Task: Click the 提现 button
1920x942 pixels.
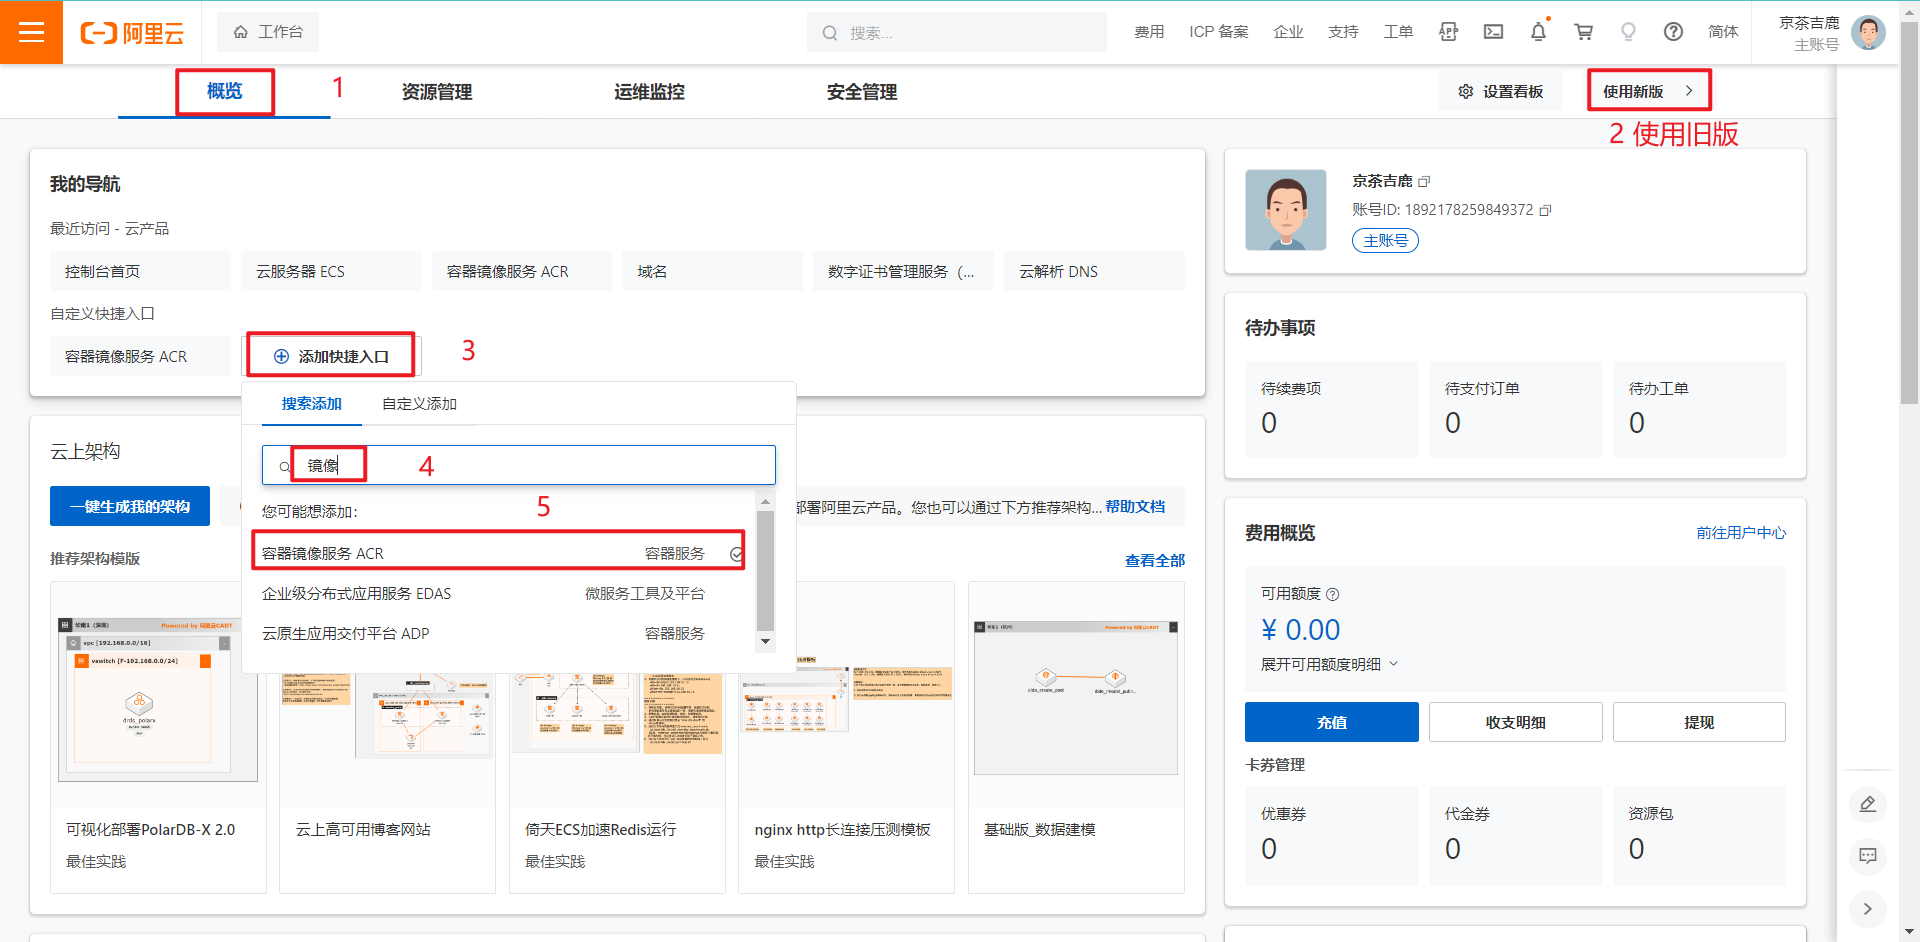Action: (1699, 722)
